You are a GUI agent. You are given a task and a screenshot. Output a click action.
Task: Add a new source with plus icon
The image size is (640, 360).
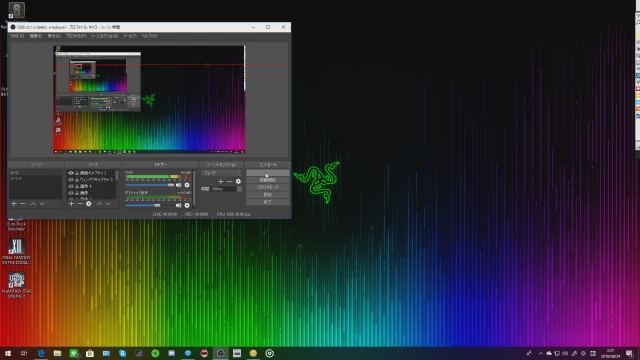(x=71, y=203)
